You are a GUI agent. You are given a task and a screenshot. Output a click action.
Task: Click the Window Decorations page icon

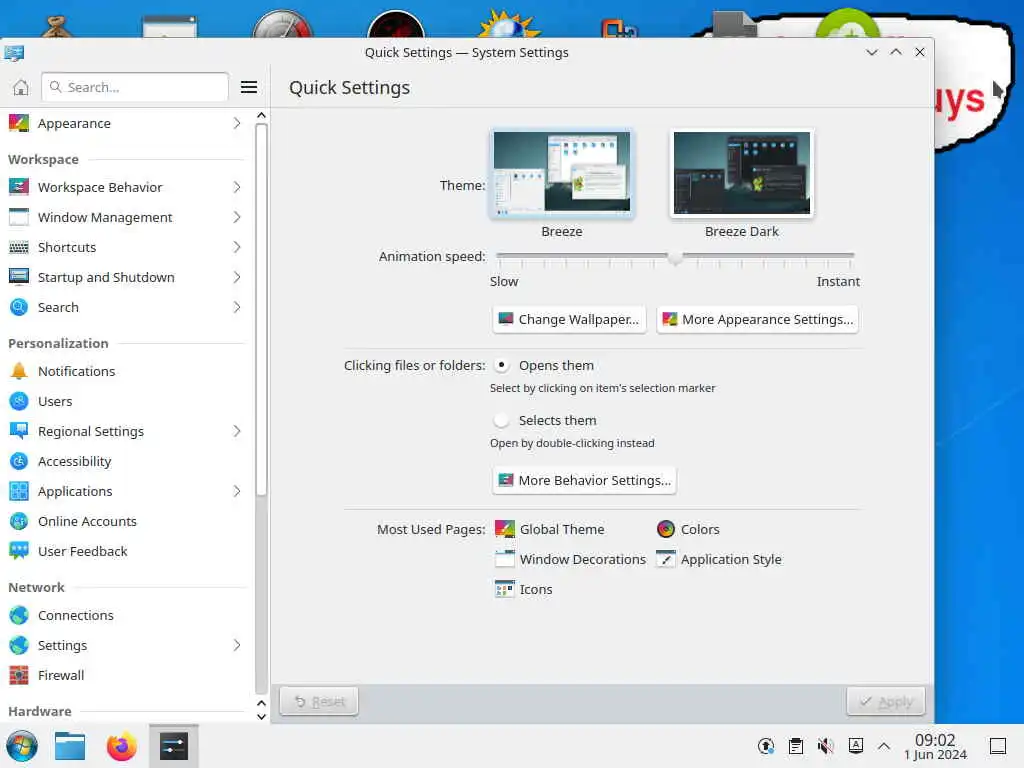click(505, 559)
